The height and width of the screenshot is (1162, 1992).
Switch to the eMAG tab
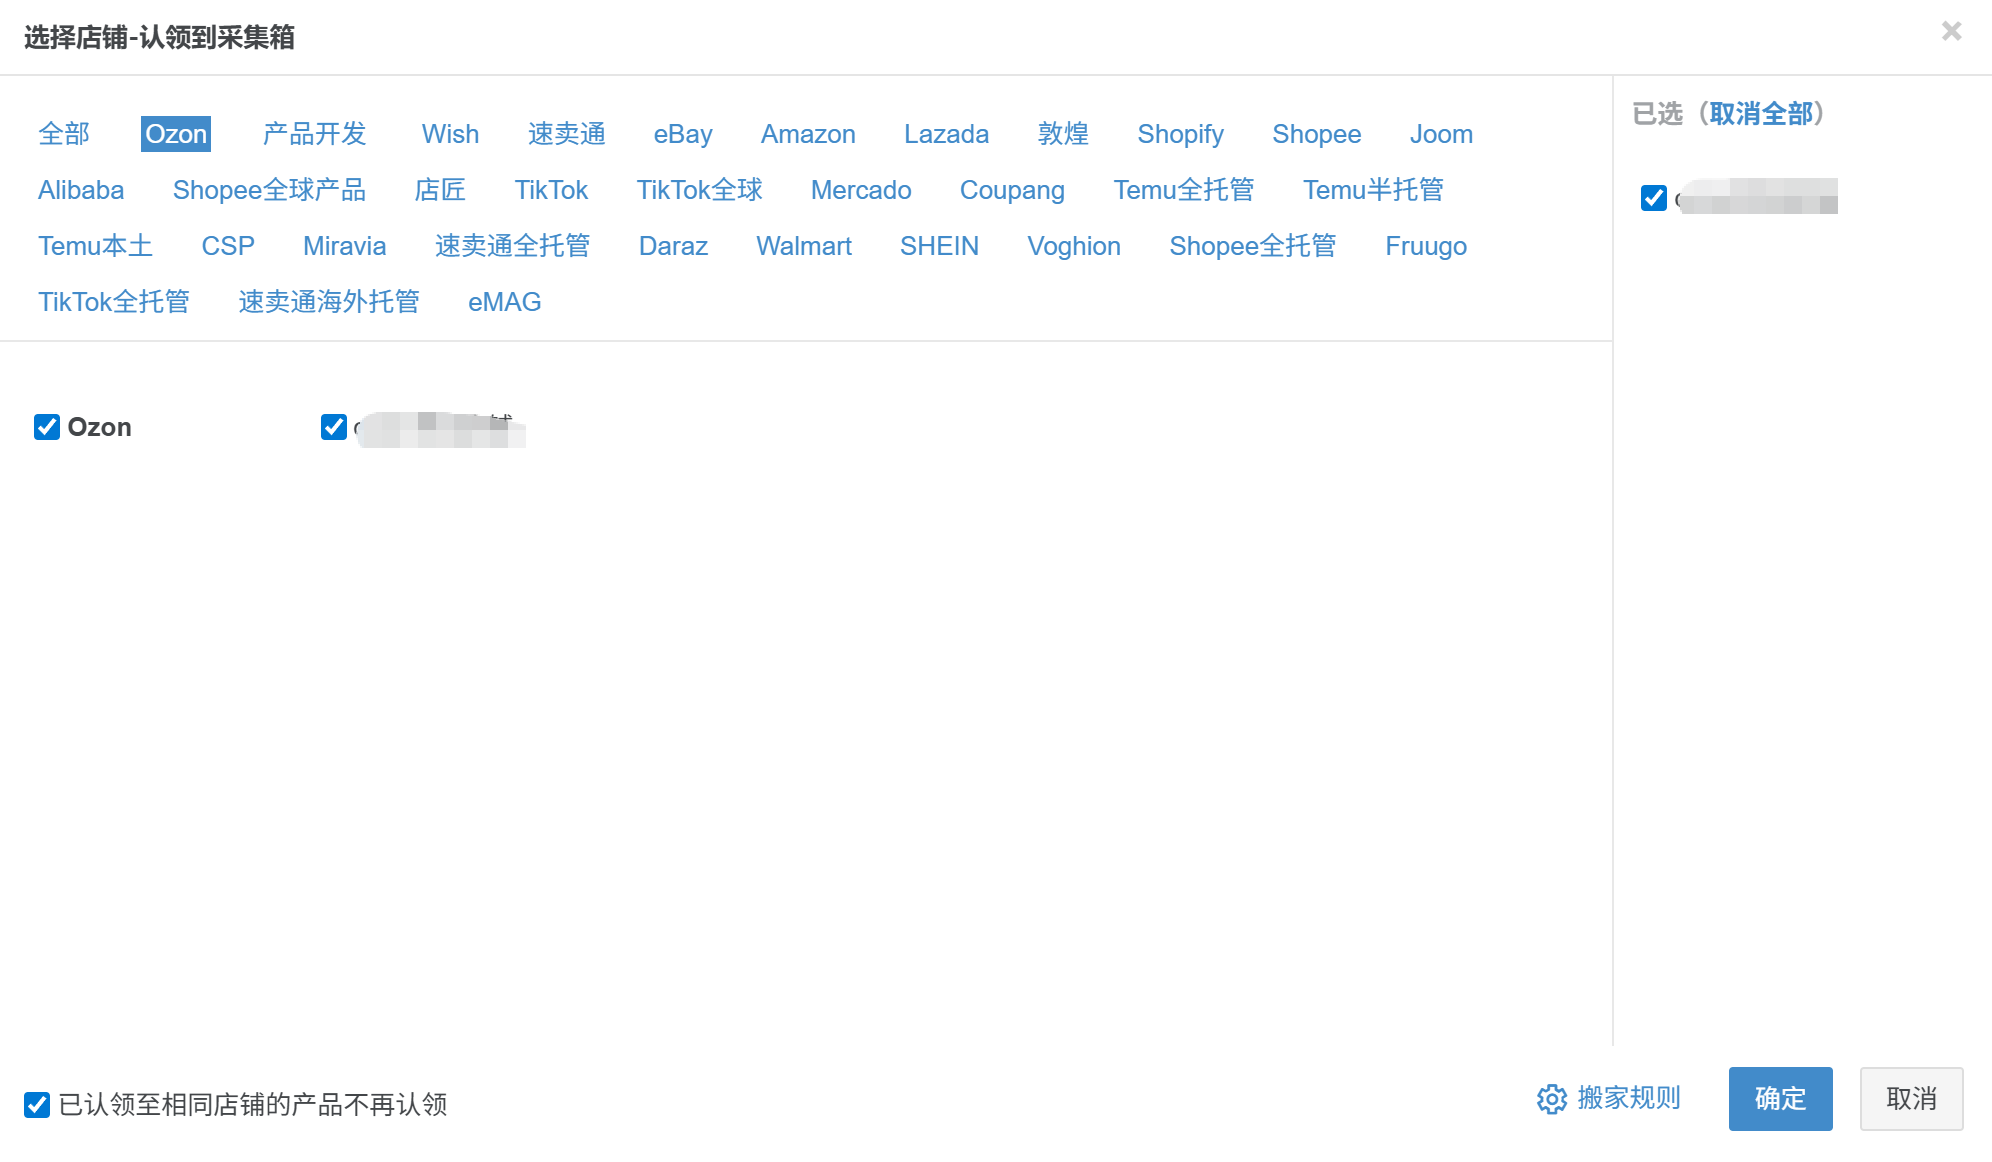pyautogui.click(x=505, y=302)
